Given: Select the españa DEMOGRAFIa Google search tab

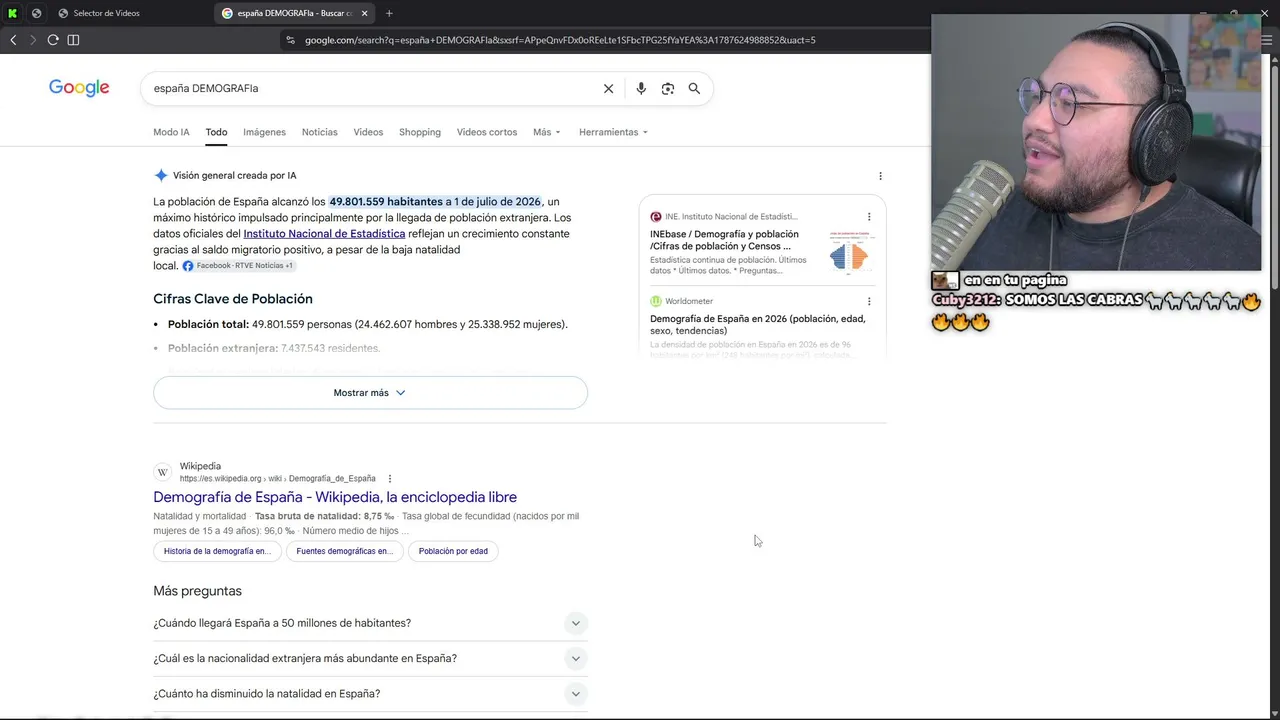Looking at the screenshot, I should point(295,13).
